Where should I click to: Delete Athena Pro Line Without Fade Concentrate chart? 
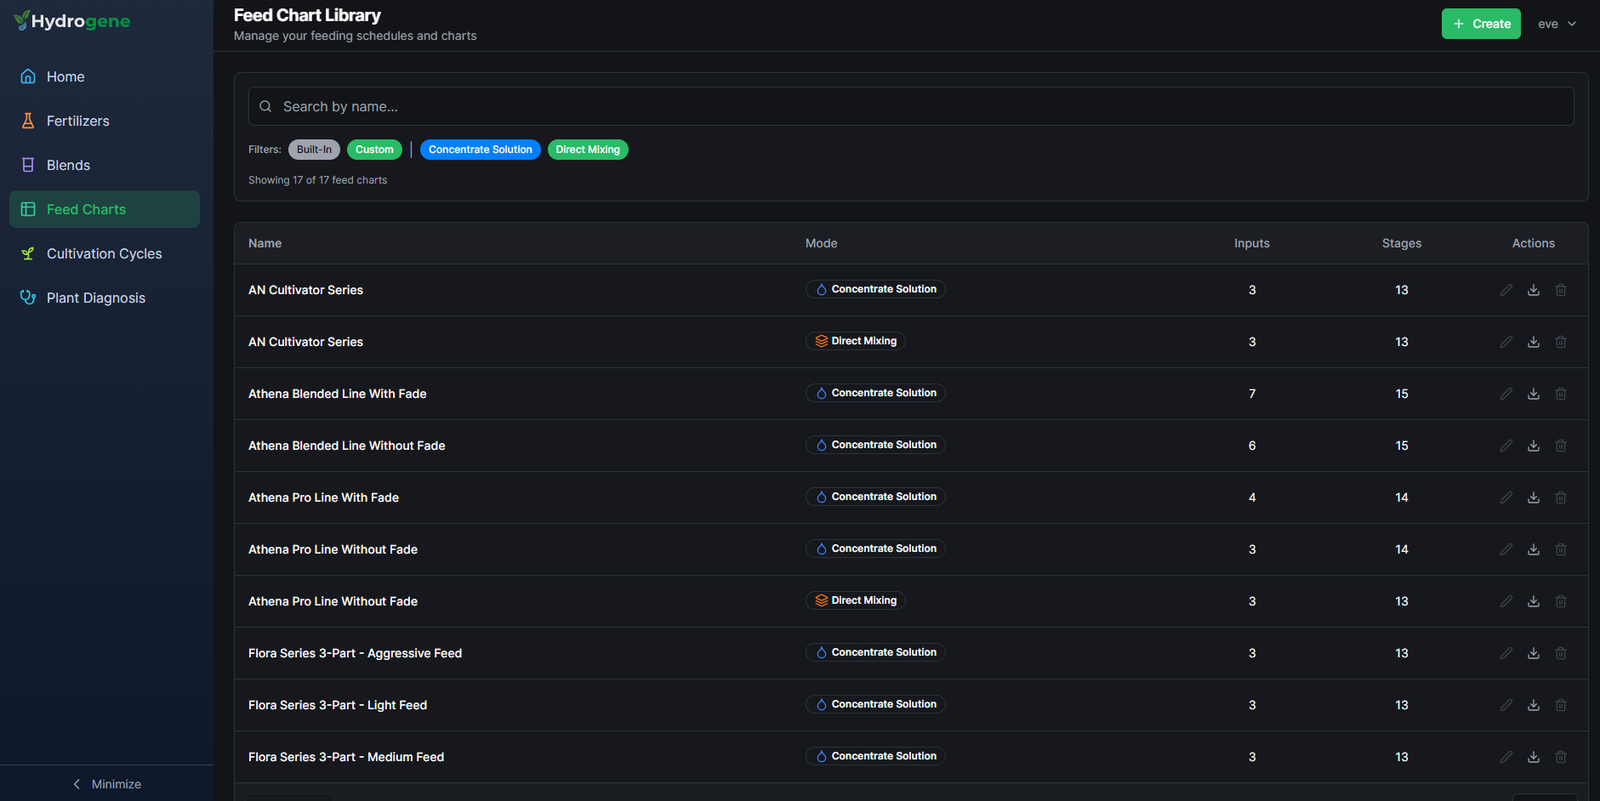[1561, 550]
